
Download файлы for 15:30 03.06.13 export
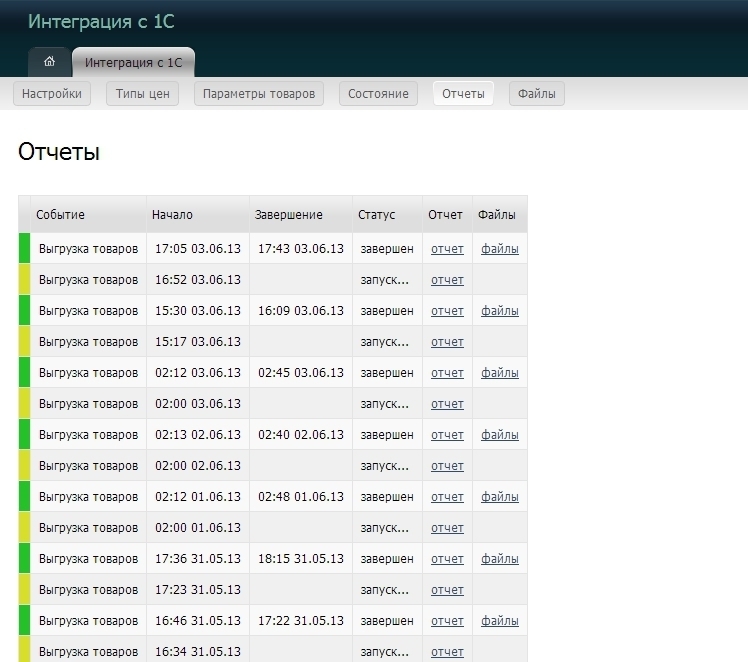click(x=500, y=310)
